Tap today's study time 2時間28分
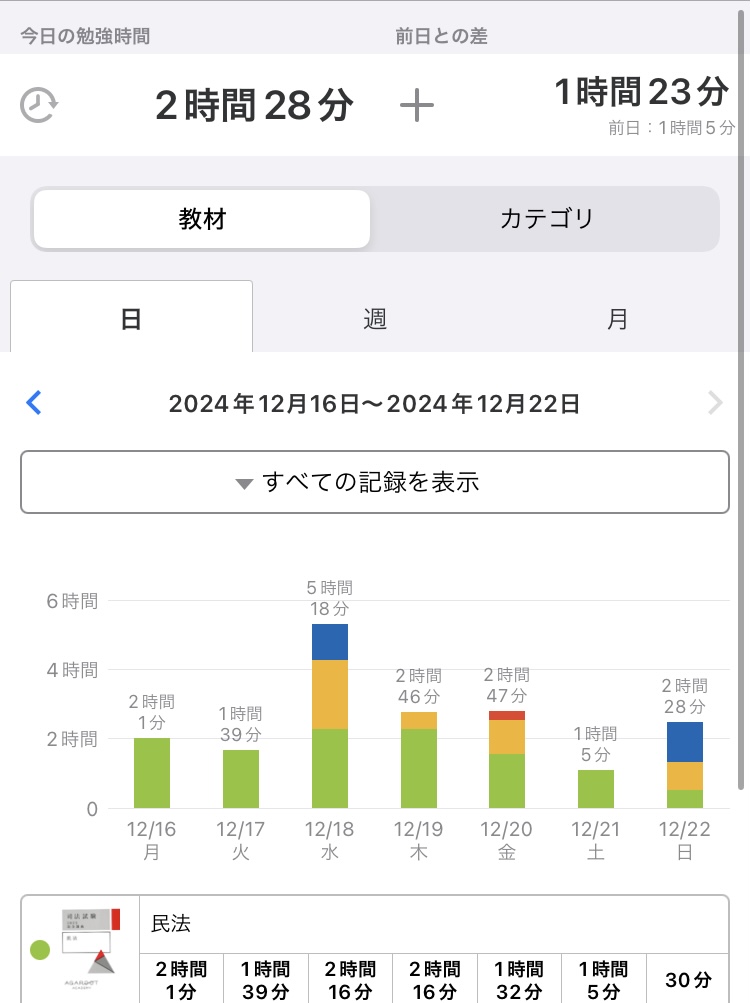Screen dimensions: 750x1003 (254, 105)
